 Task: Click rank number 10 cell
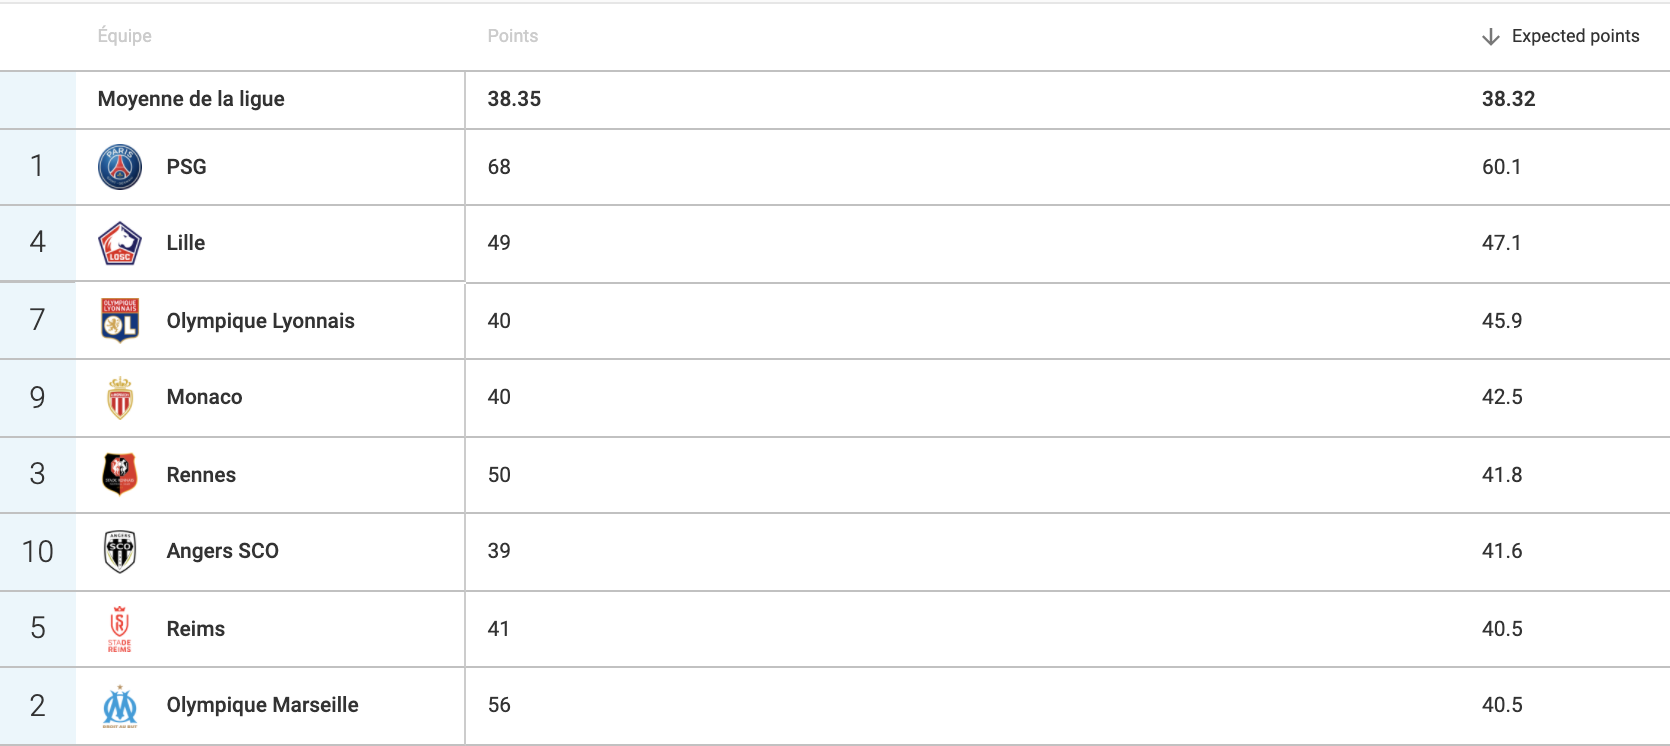(38, 551)
